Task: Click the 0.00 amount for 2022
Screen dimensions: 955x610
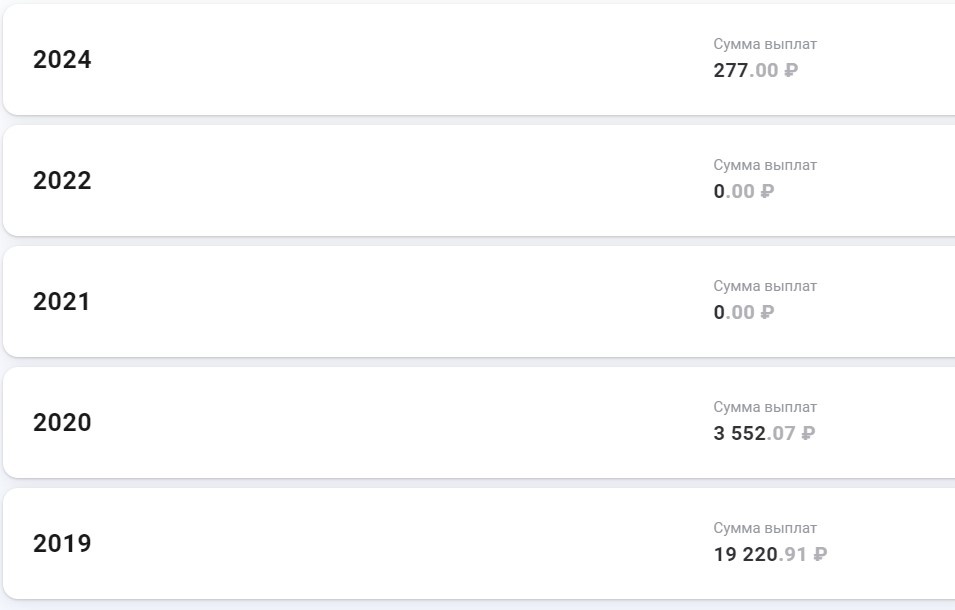Action: point(733,191)
